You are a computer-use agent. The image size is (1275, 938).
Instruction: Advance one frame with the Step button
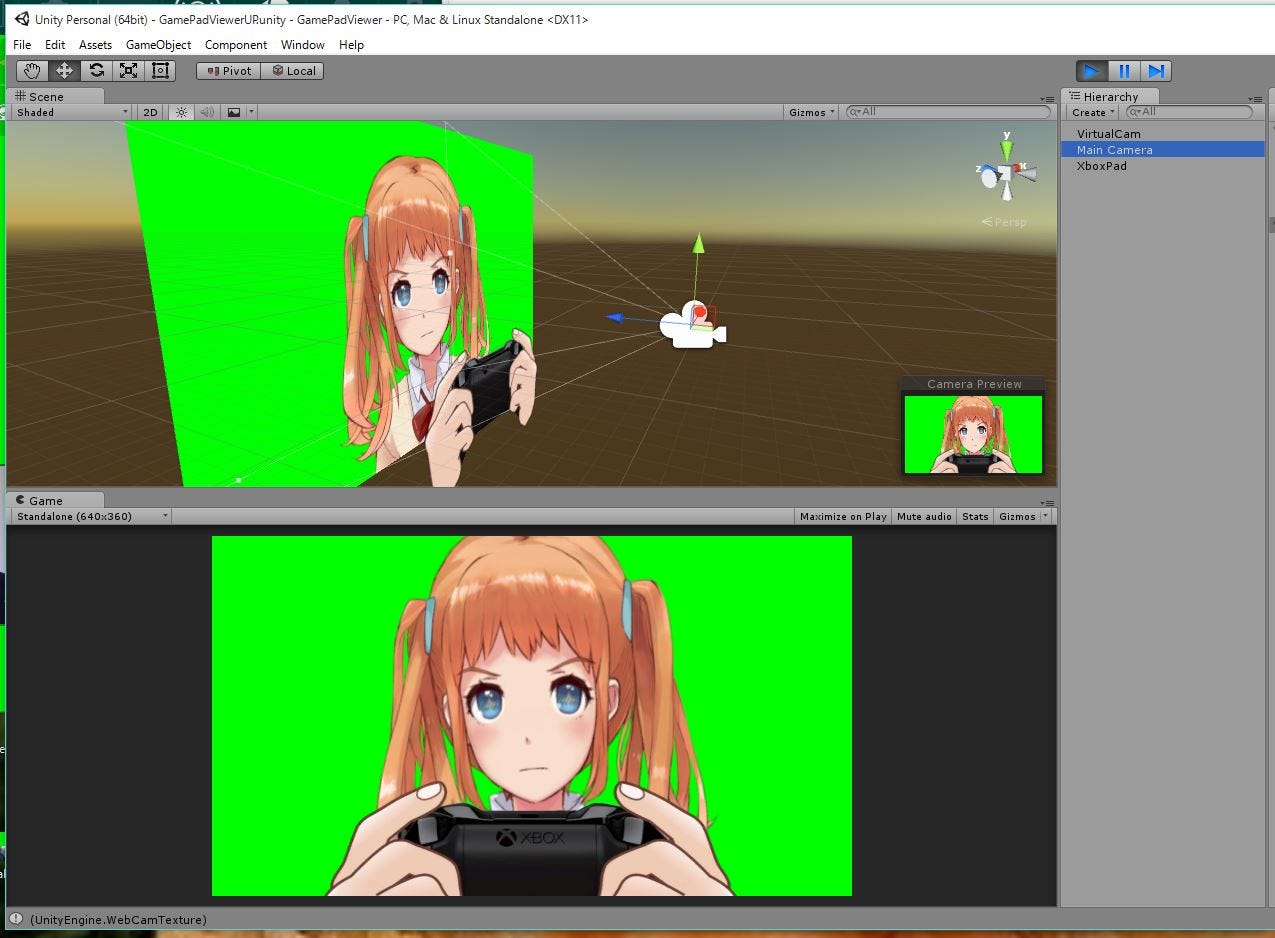1156,71
